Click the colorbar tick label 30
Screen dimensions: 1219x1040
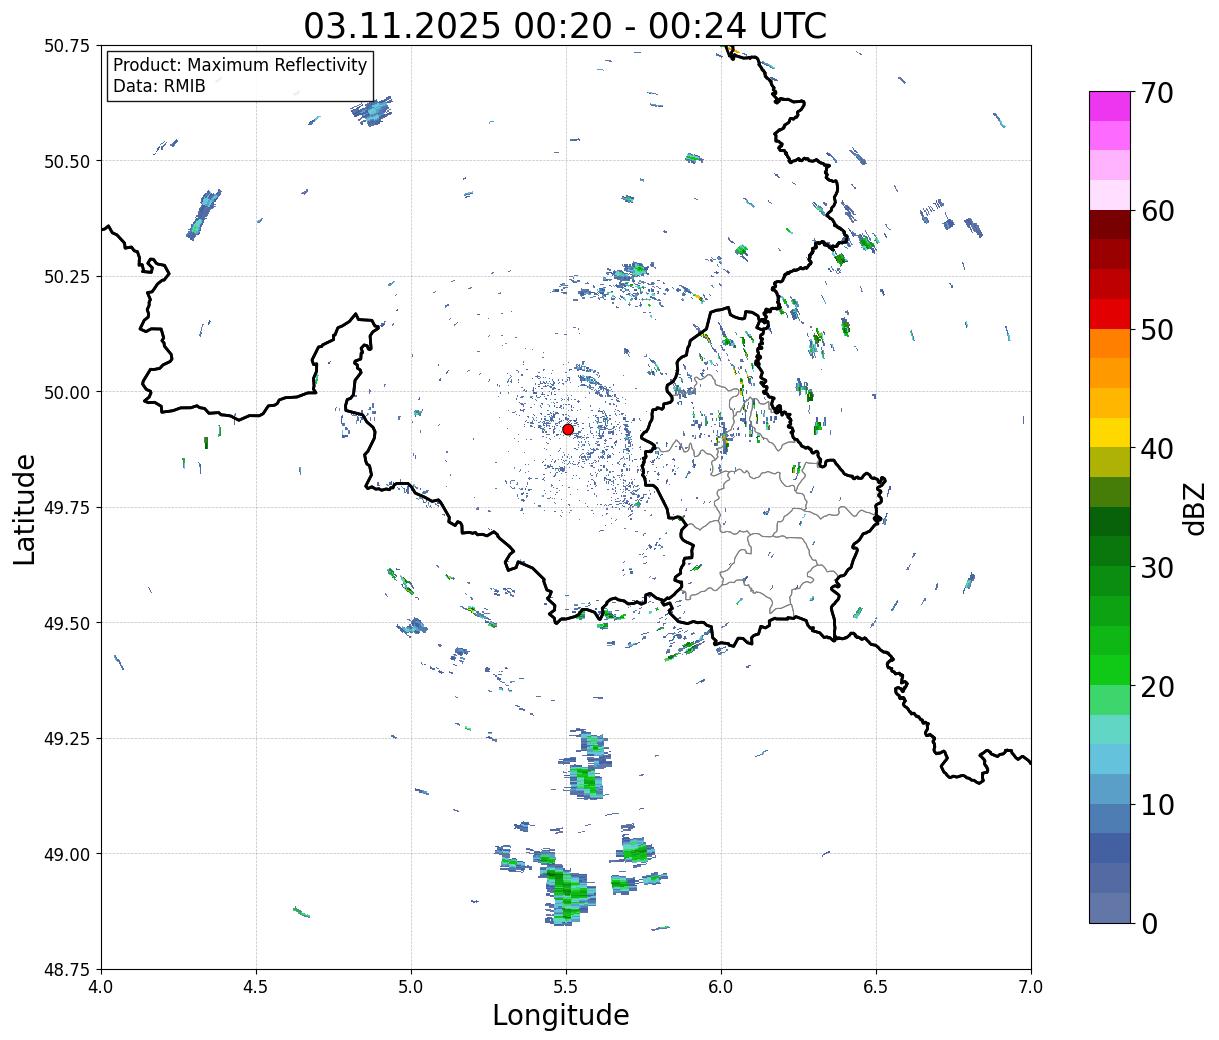pyautogui.click(x=1156, y=568)
